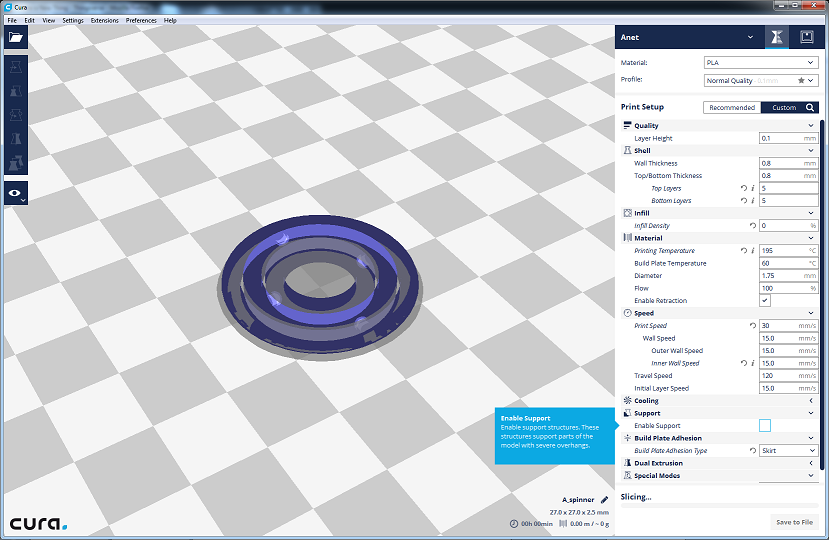This screenshot has height=540, width=829.
Task: Open the Settings menu
Action: pos(73,20)
